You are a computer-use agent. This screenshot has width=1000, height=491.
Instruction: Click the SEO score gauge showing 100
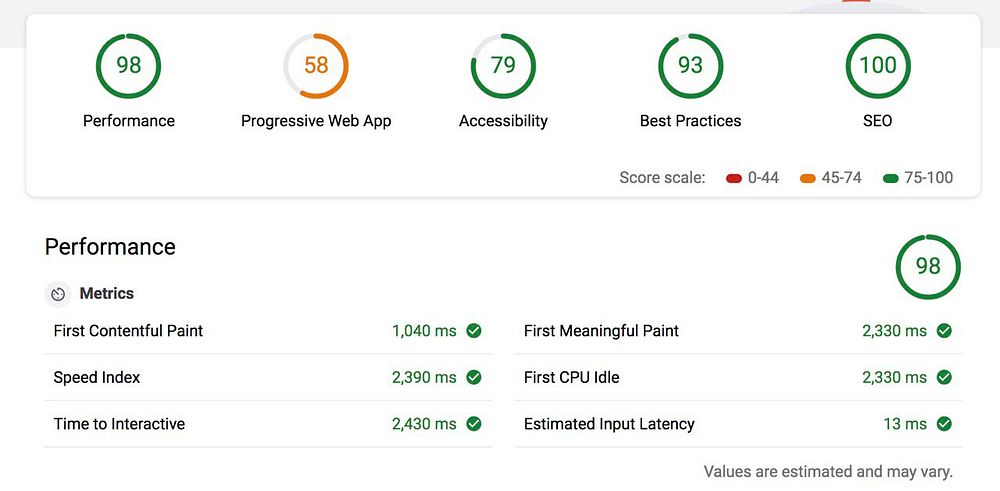pyautogui.click(x=878, y=66)
